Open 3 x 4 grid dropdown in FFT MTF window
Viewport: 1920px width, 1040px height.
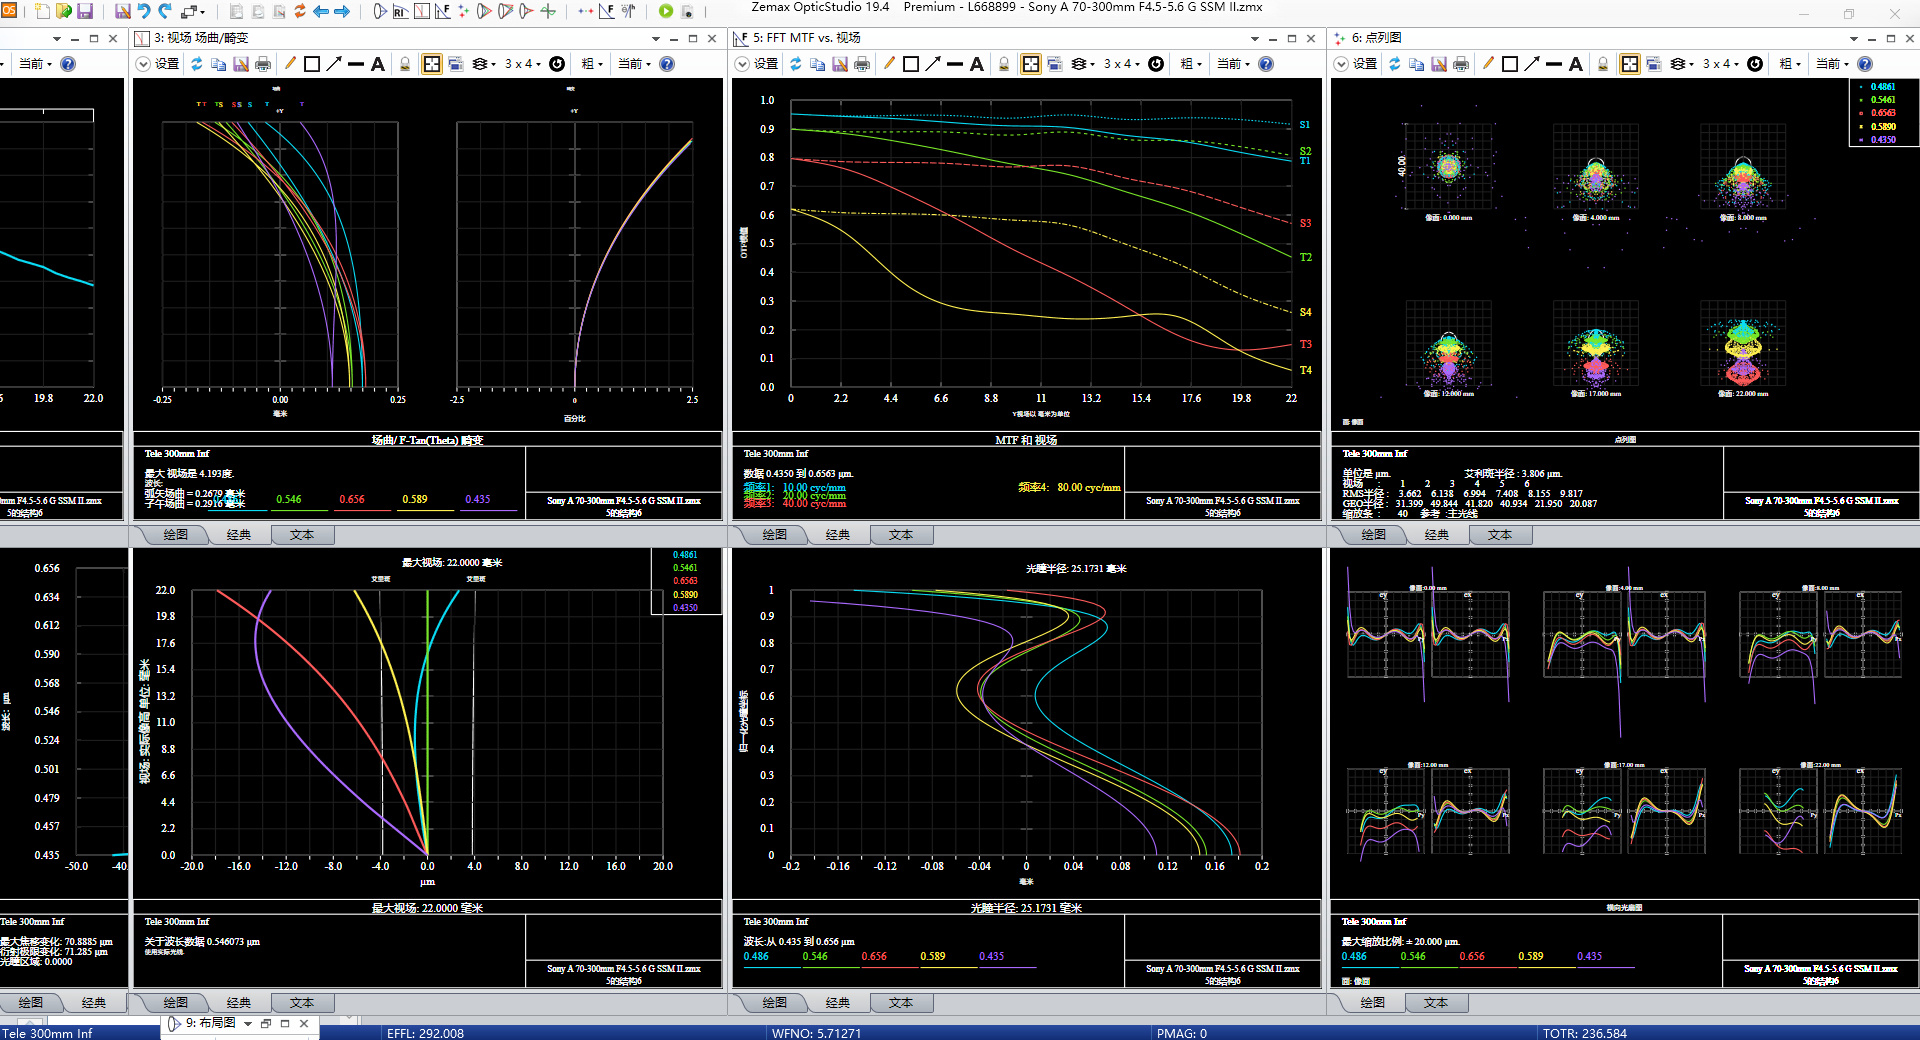(x=1122, y=64)
